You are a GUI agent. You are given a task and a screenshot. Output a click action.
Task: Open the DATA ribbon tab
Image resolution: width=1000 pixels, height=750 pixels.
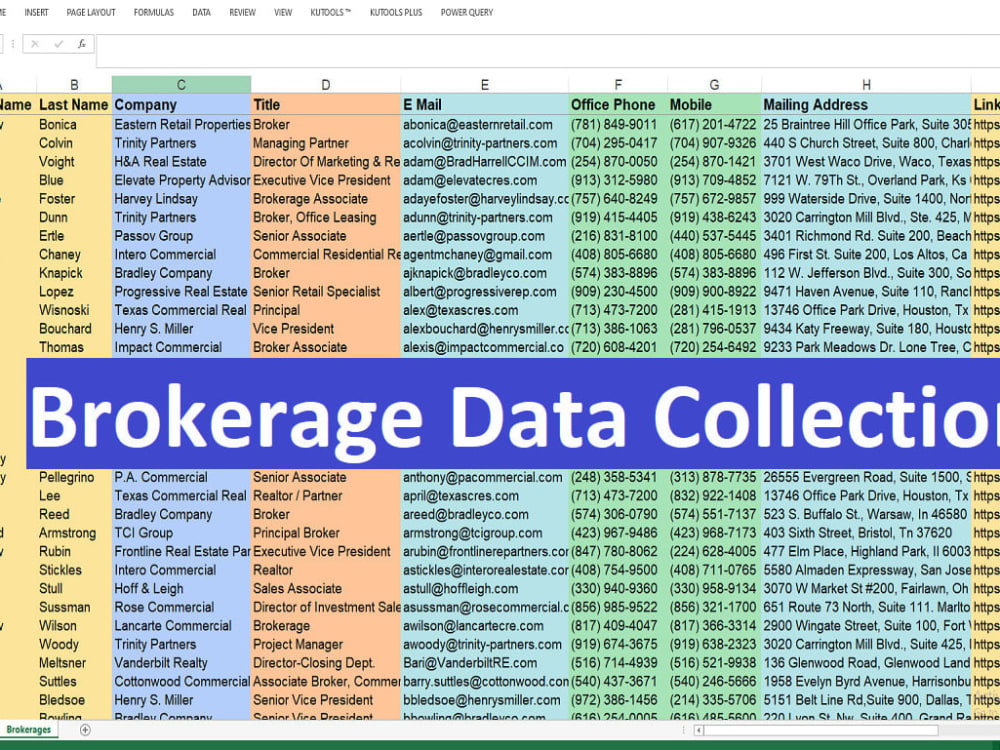(200, 12)
